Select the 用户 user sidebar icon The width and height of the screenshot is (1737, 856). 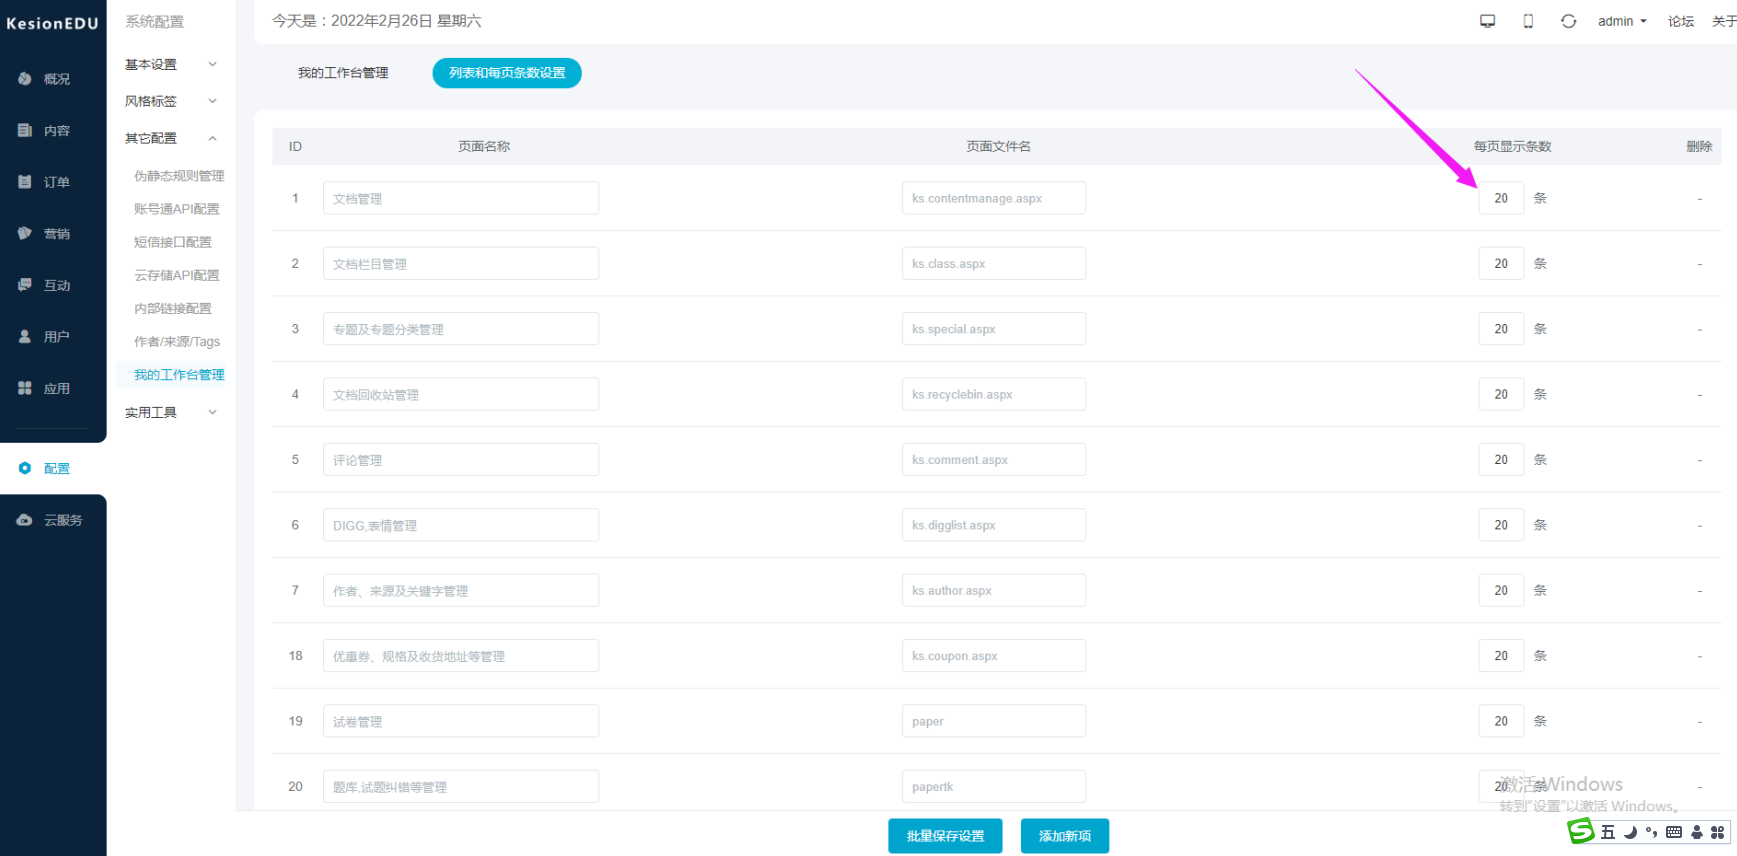coord(25,337)
